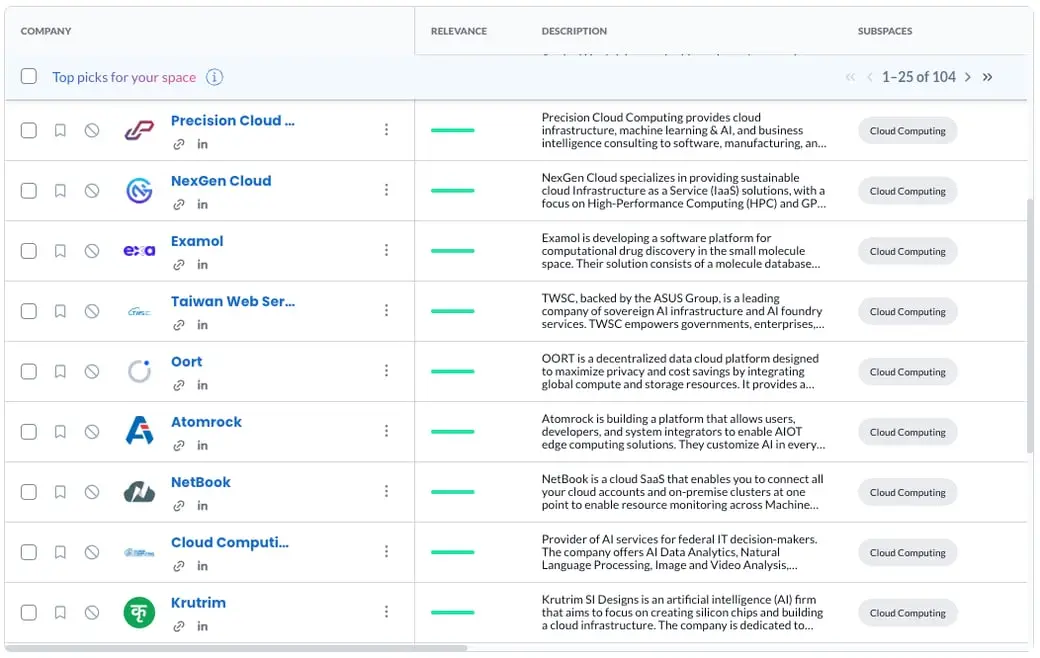Open LinkedIn icon for Oort
The image size is (1040, 658).
pyautogui.click(x=202, y=385)
